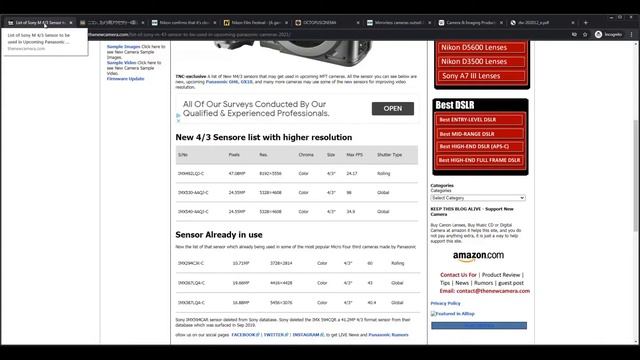Switch to the 'List of Sony M 4/3 Sensor' tab
640x360 pixels.
coord(39,23)
